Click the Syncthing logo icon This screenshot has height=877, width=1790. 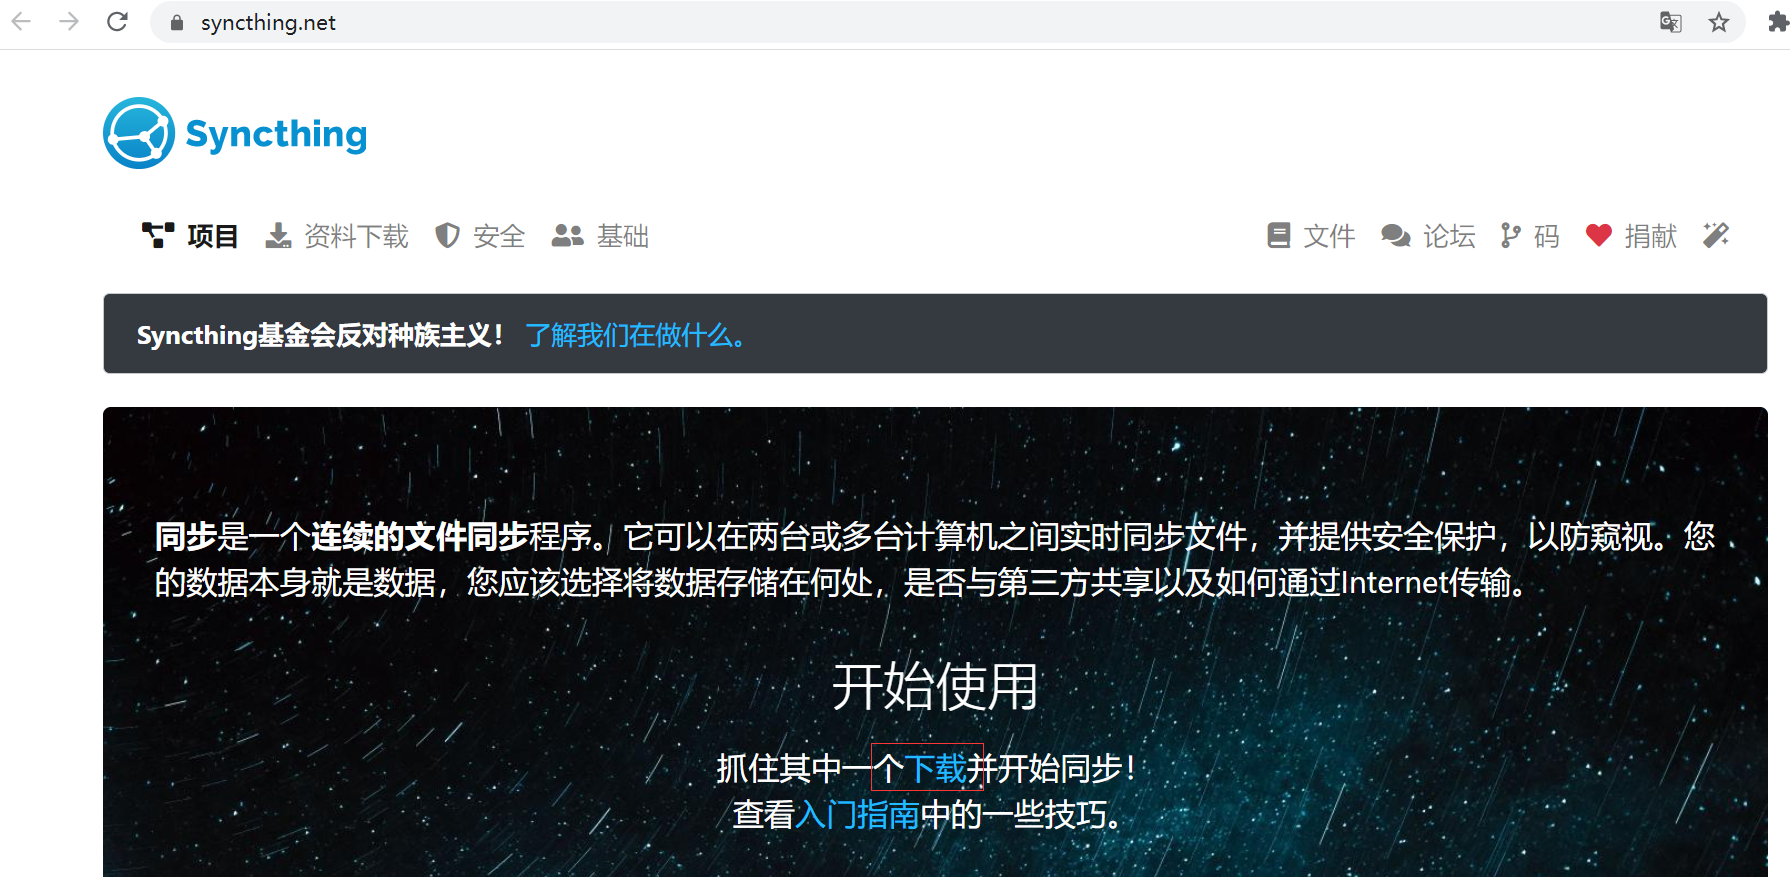[139, 133]
